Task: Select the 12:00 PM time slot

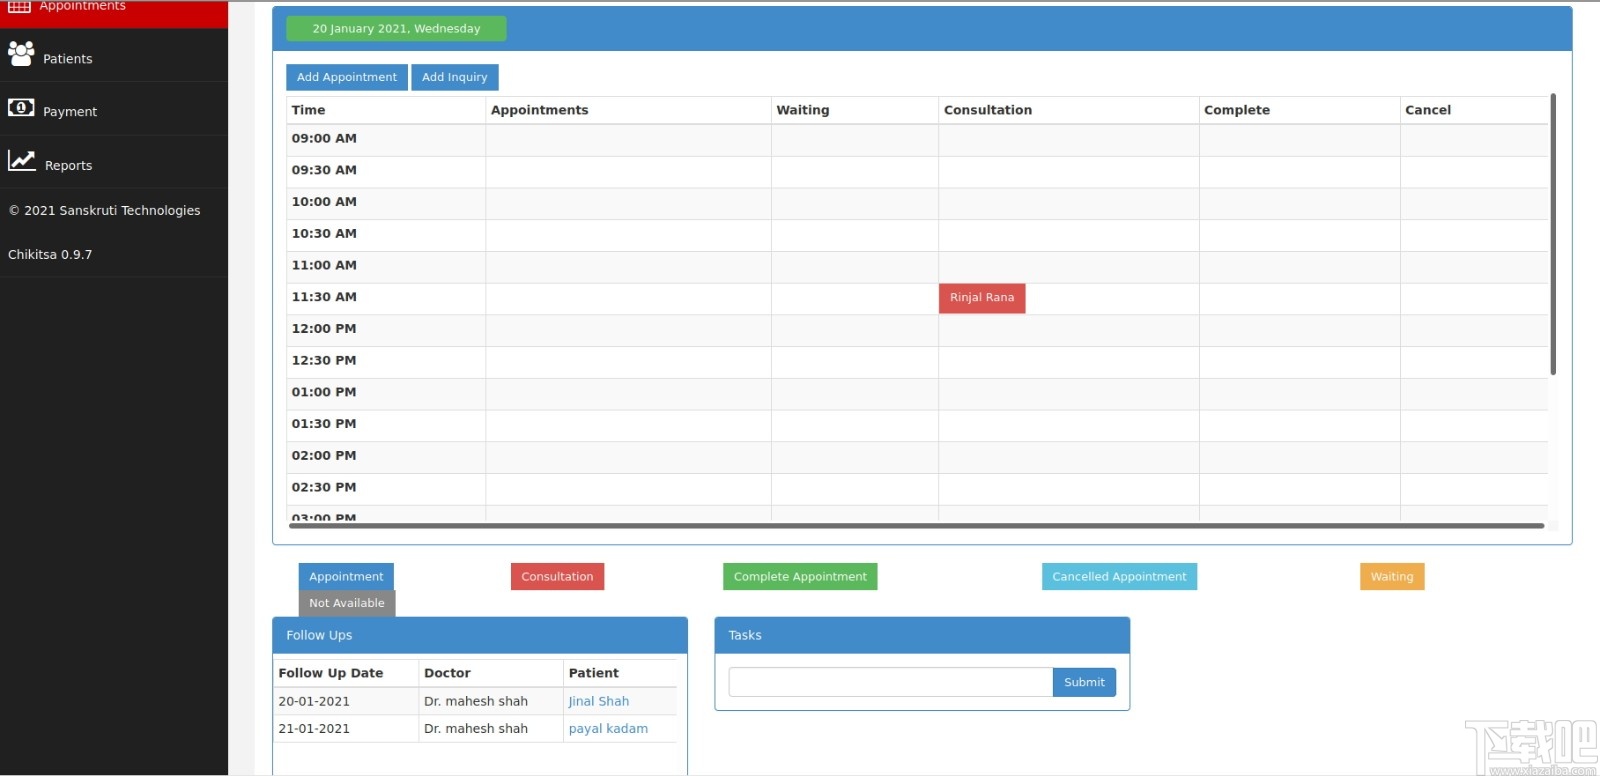Action: [324, 329]
